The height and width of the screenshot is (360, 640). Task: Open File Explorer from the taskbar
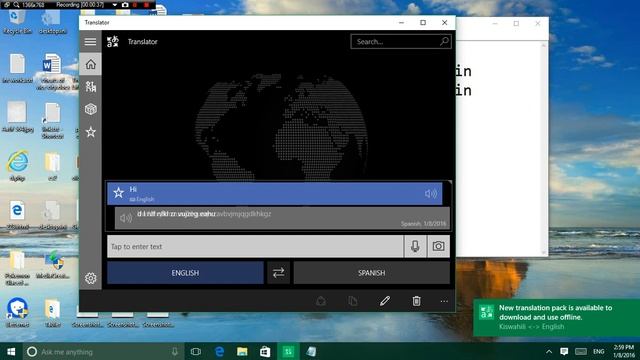coord(242,351)
